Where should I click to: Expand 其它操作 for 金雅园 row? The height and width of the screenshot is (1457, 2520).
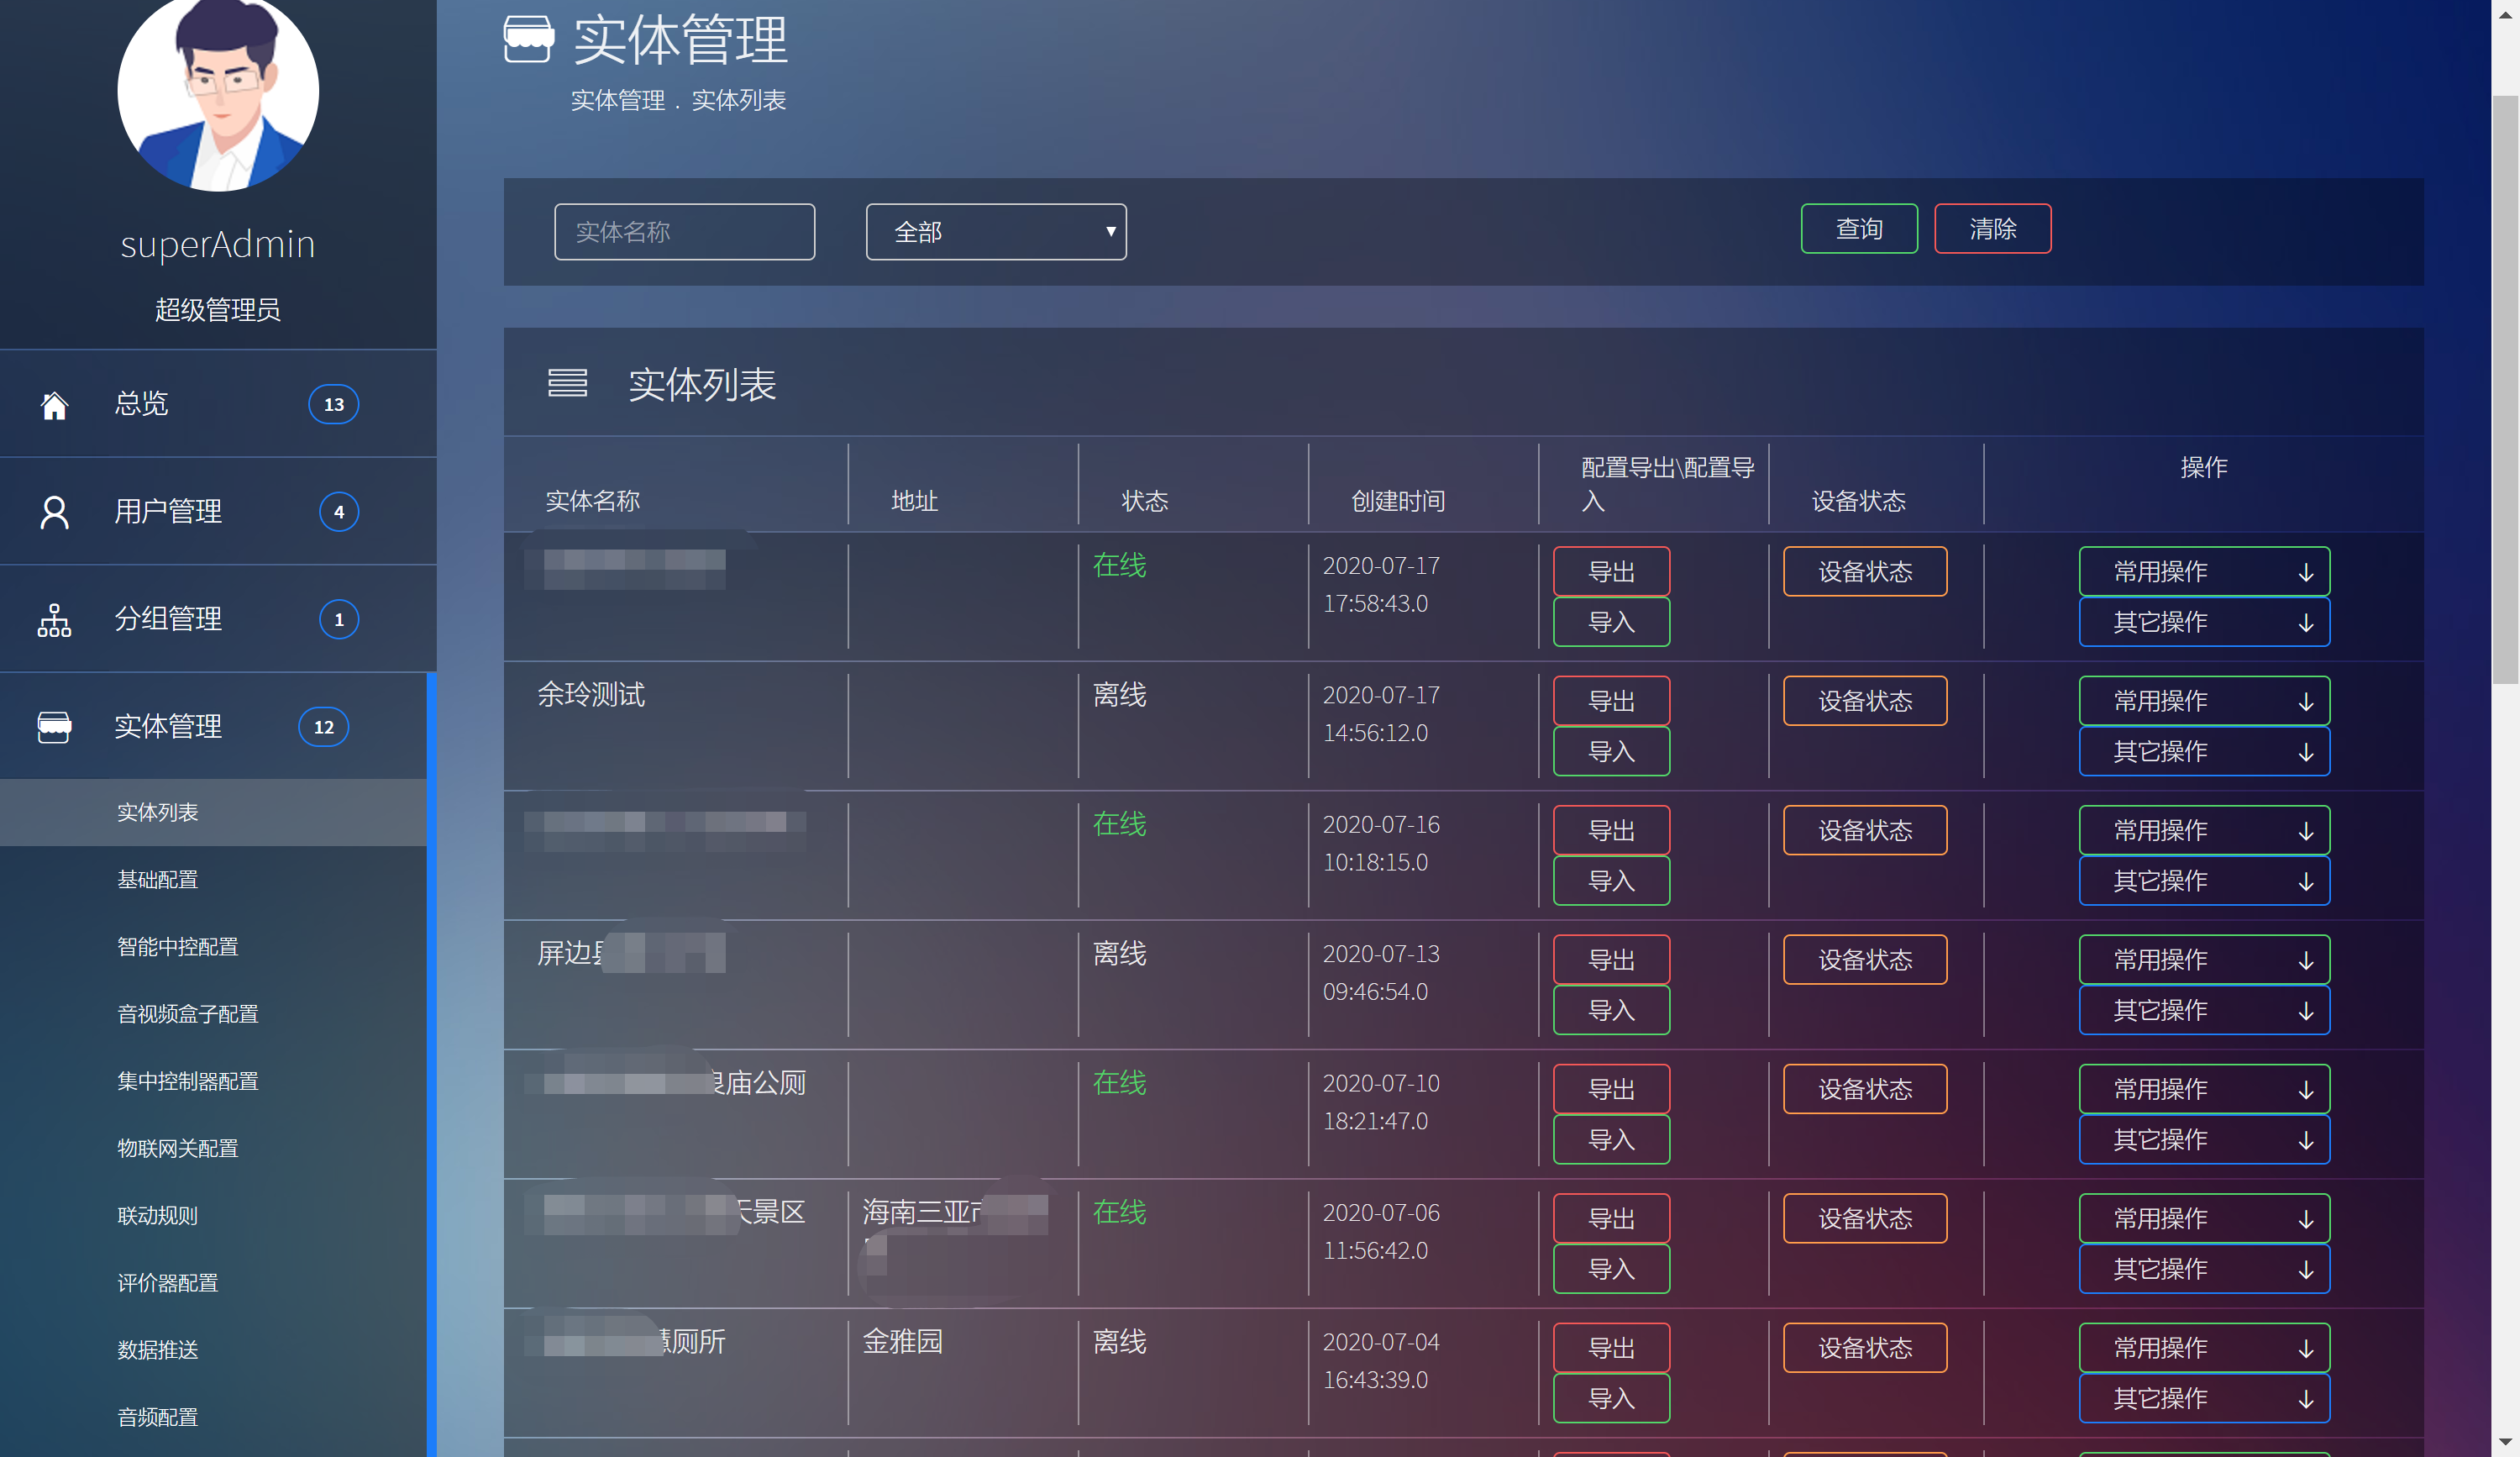click(x=2203, y=1398)
